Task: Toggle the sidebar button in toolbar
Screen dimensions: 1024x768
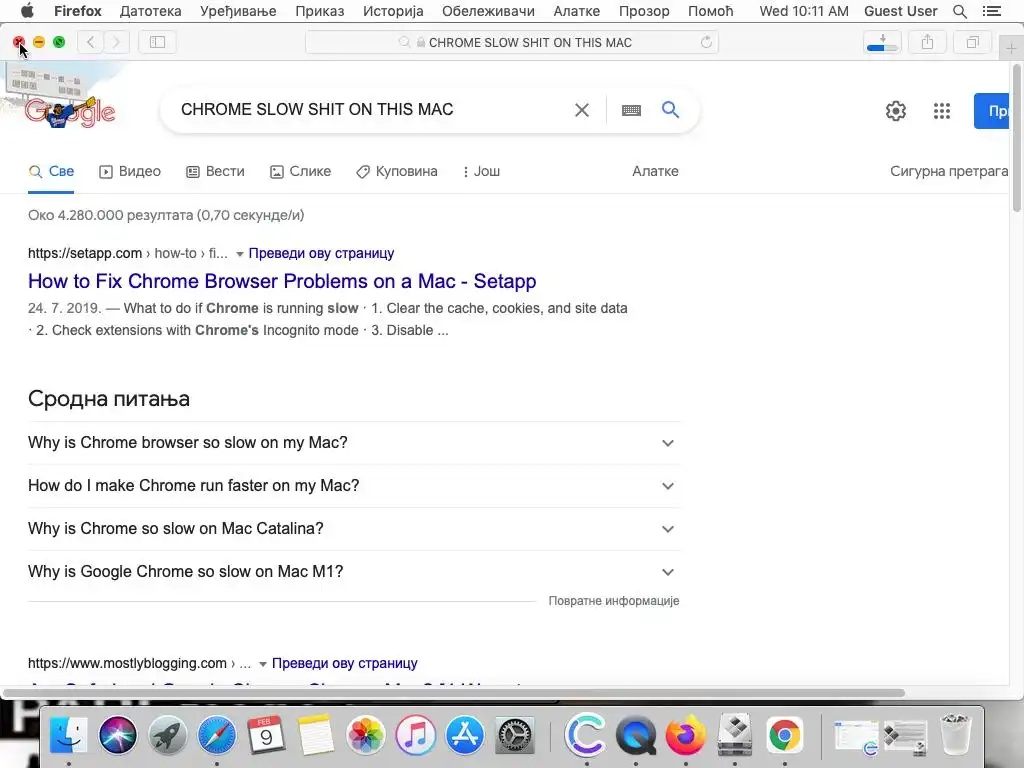Action: coord(157,42)
